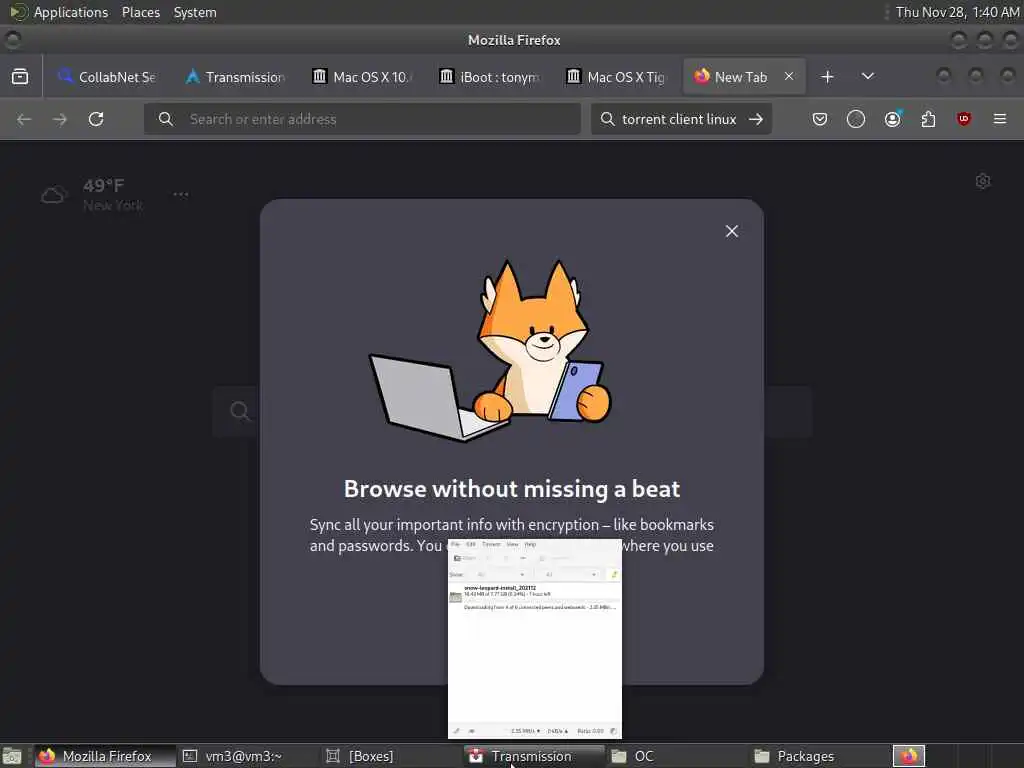Open the uBlock Origin icon
This screenshot has width=1024, height=768.
tap(964, 119)
